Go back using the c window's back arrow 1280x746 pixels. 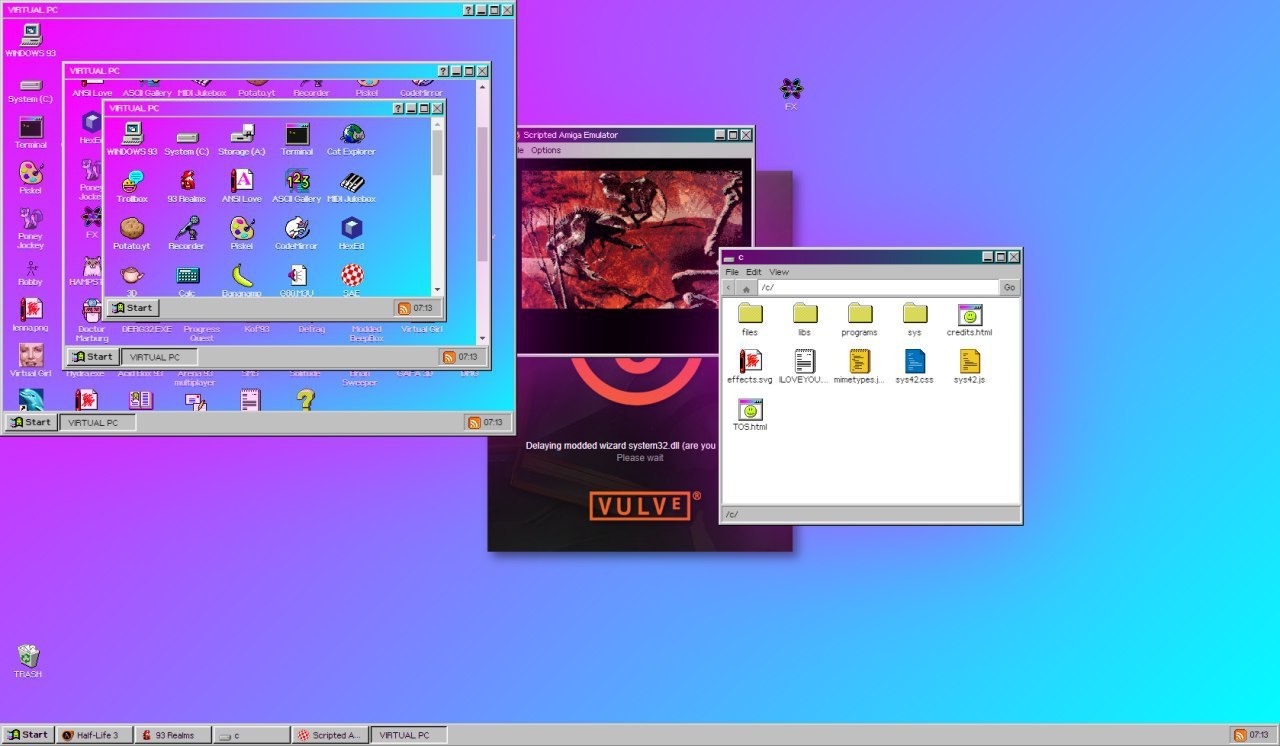729,288
